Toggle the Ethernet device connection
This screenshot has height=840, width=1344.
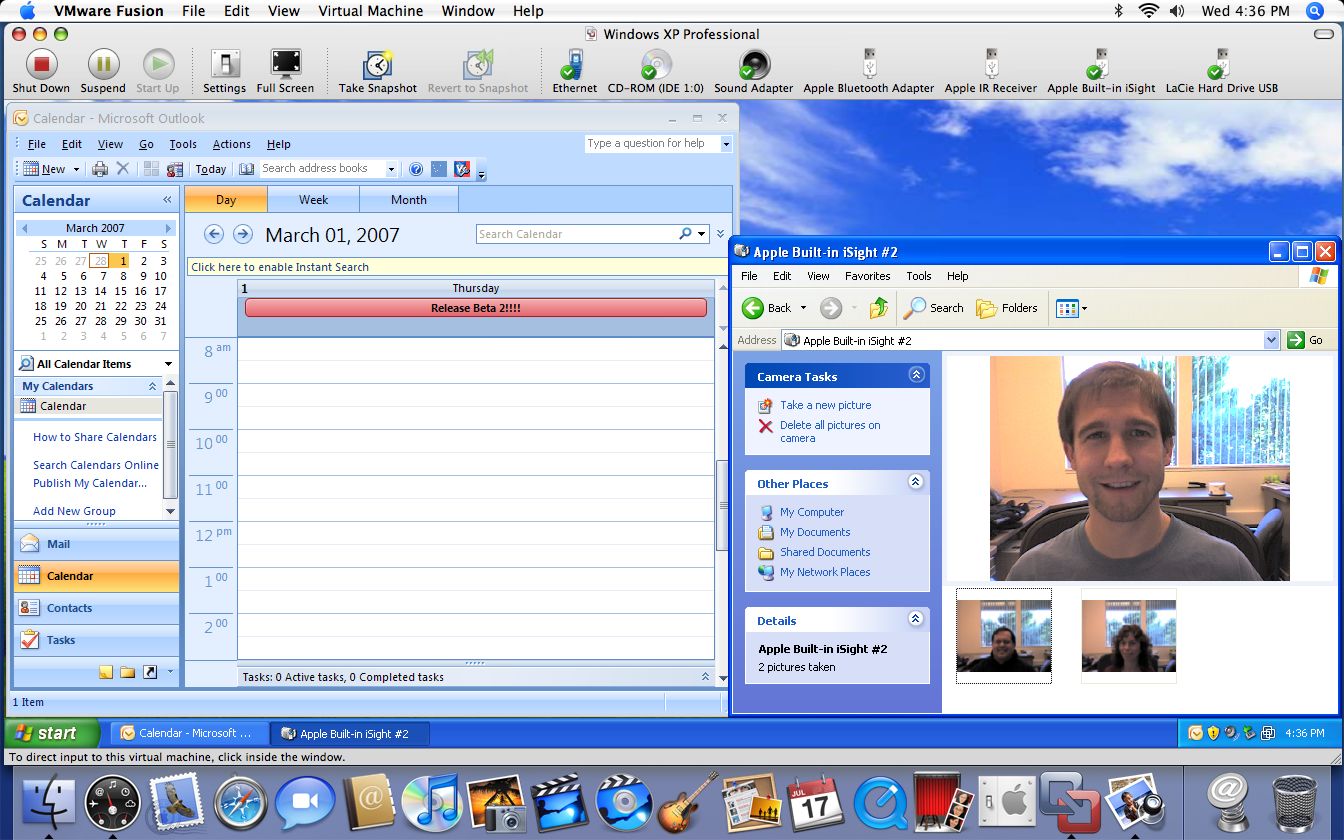[574, 72]
